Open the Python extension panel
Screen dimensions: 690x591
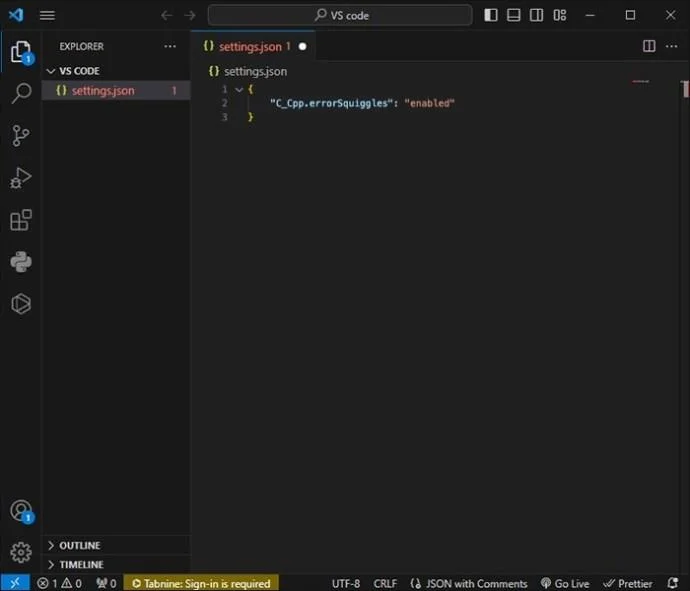coord(21,262)
